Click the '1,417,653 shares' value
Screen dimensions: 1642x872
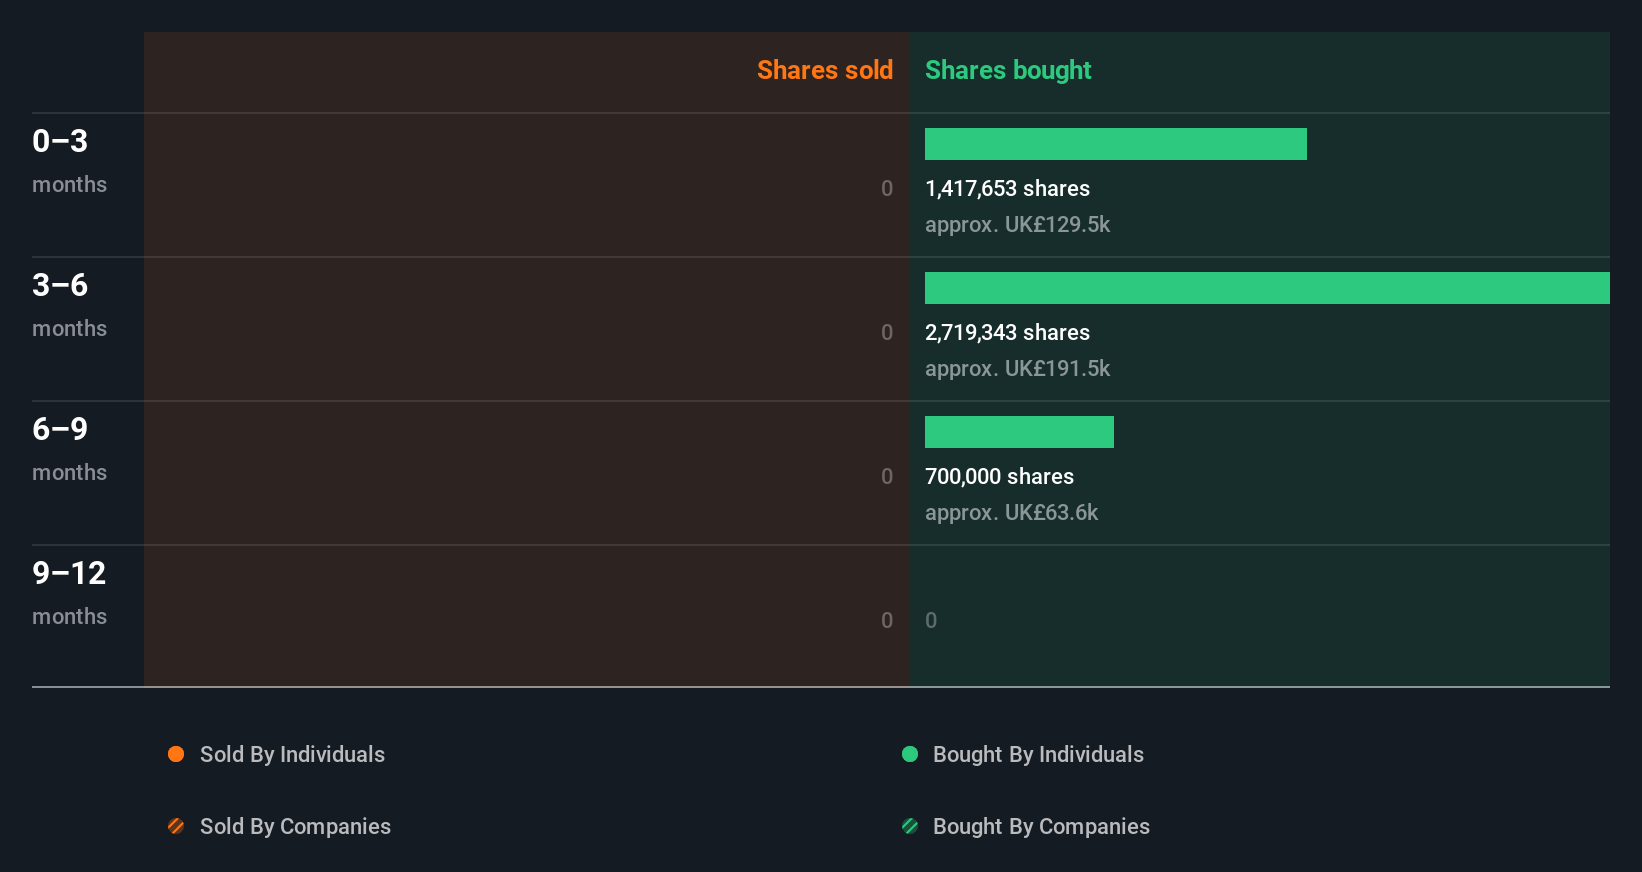click(1007, 188)
